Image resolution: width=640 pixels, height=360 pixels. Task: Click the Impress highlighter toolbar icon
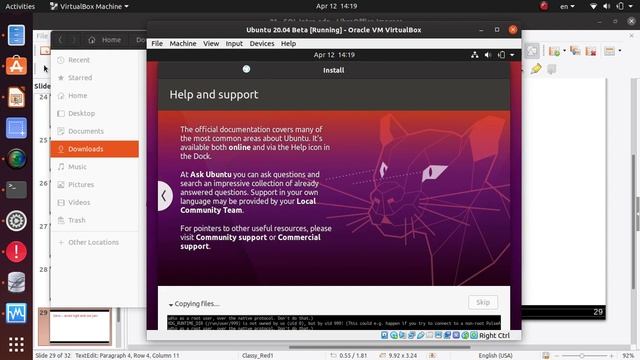(536, 69)
